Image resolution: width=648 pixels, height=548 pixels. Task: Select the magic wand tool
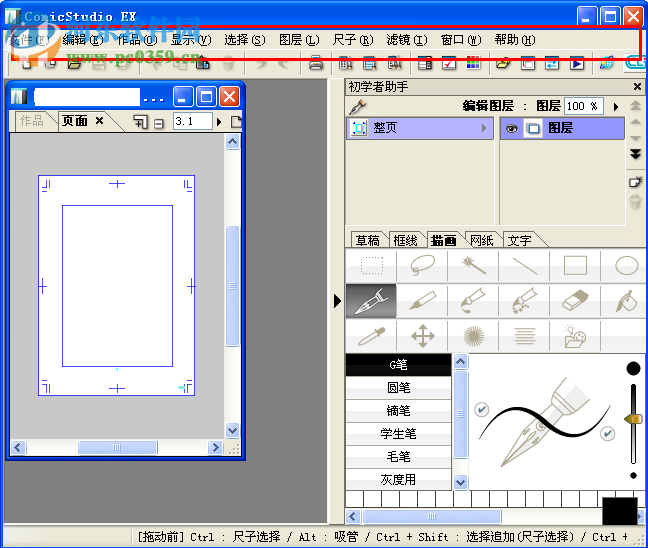click(x=473, y=266)
